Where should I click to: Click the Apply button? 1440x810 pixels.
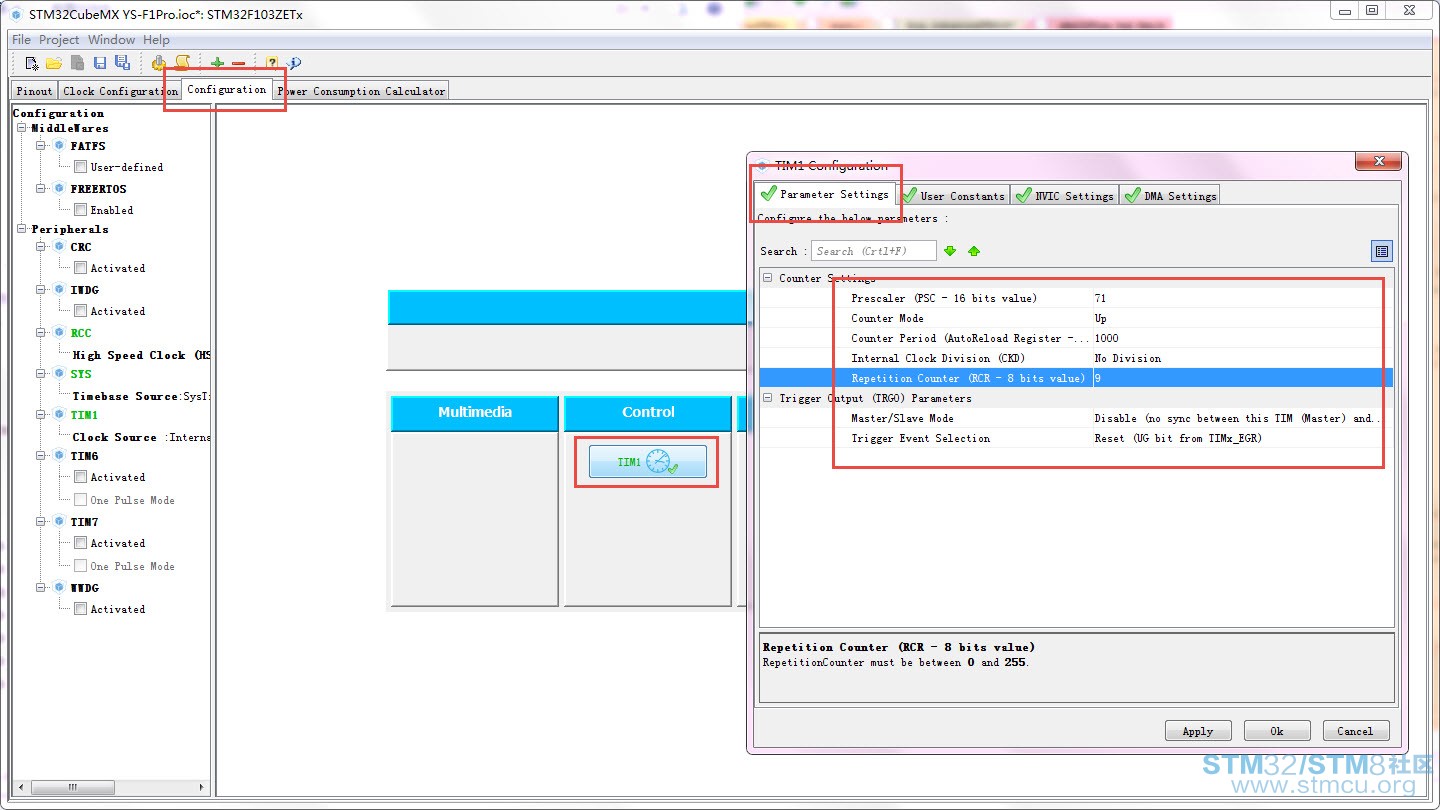pyautogui.click(x=1198, y=731)
